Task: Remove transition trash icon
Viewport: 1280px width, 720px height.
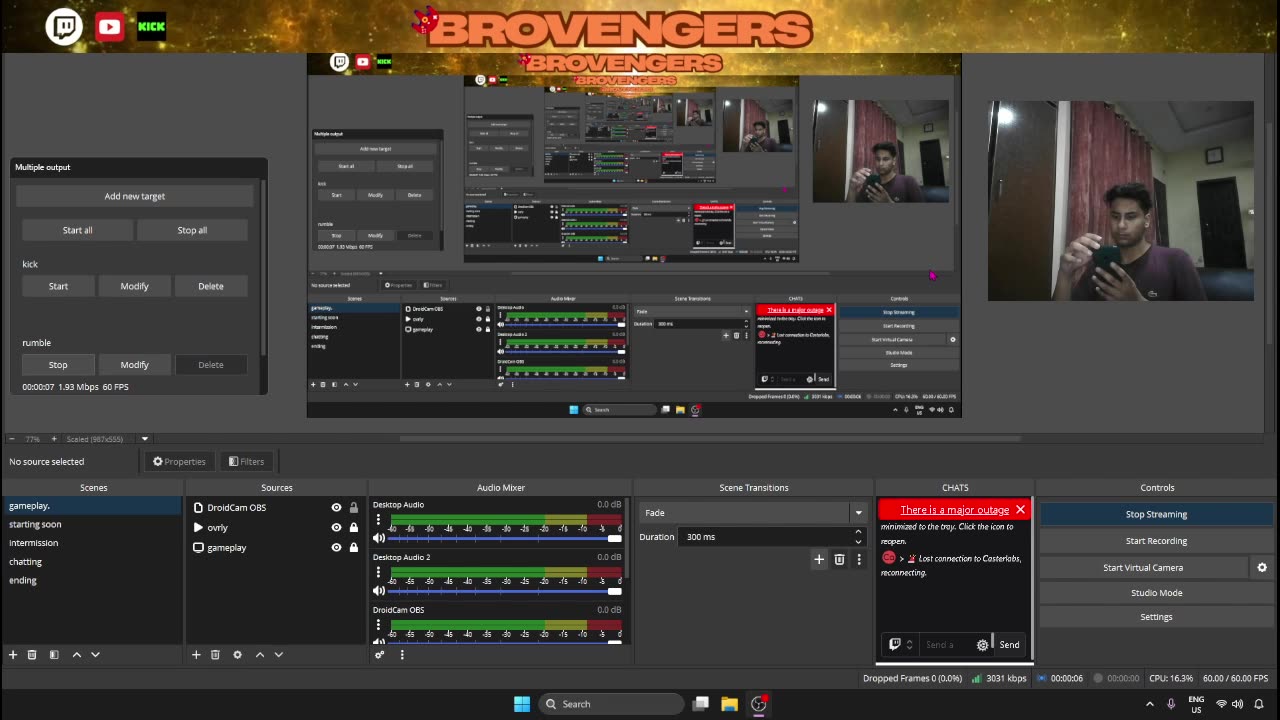Action: pos(839,560)
